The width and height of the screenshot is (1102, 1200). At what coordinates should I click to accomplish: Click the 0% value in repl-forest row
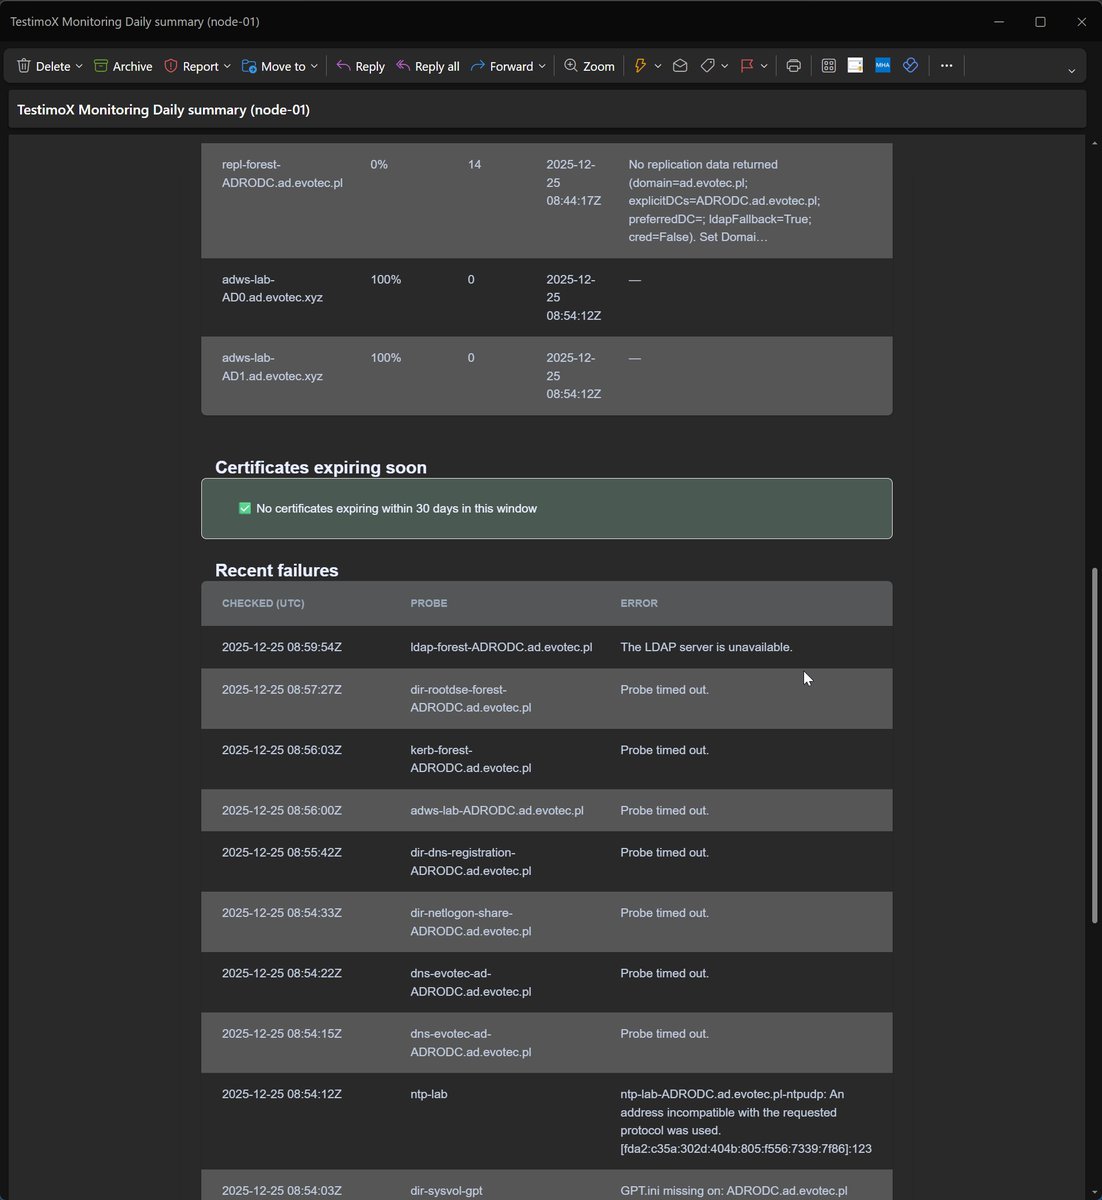[x=379, y=164]
